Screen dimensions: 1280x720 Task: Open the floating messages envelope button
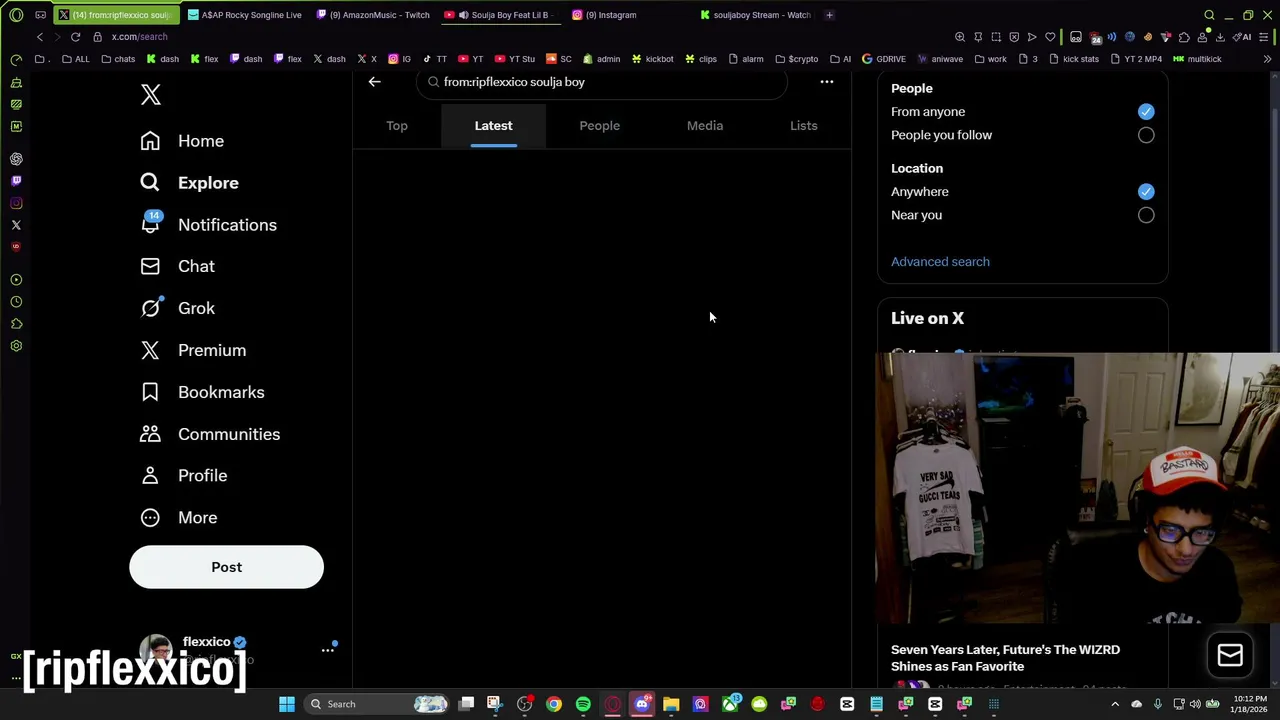[x=1230, y=655]
